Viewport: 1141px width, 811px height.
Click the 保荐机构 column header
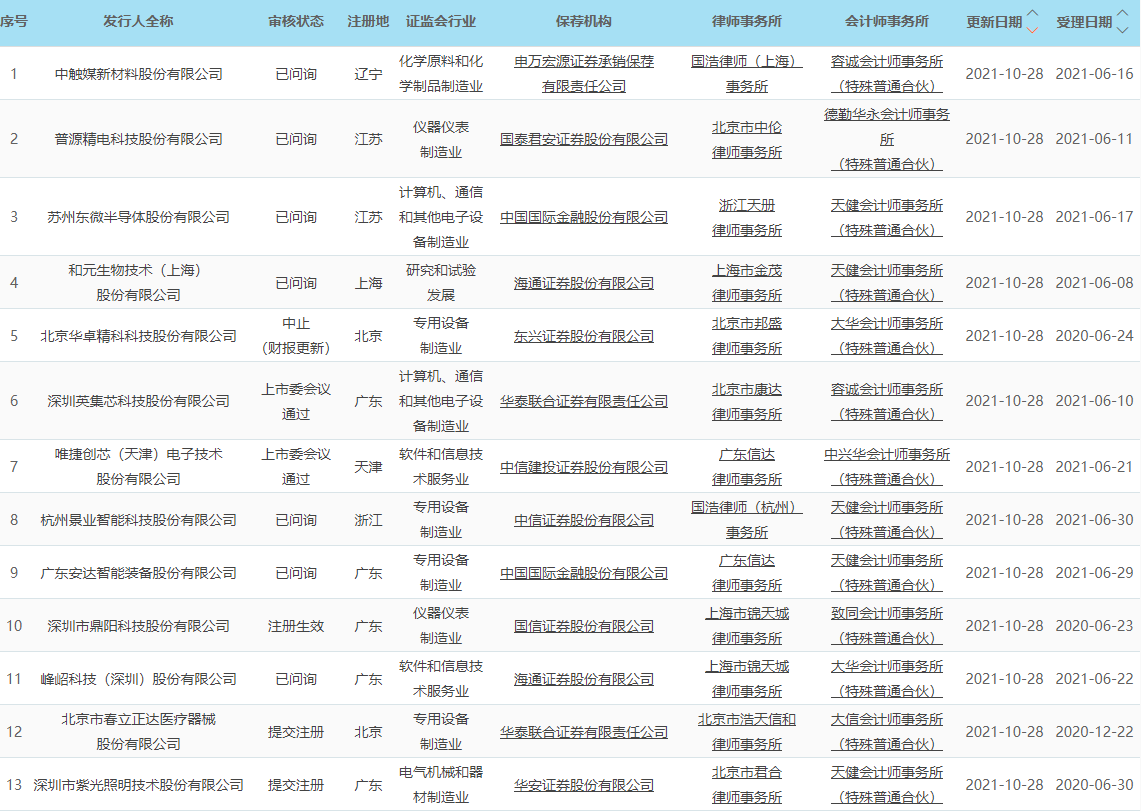click(584, 21)
